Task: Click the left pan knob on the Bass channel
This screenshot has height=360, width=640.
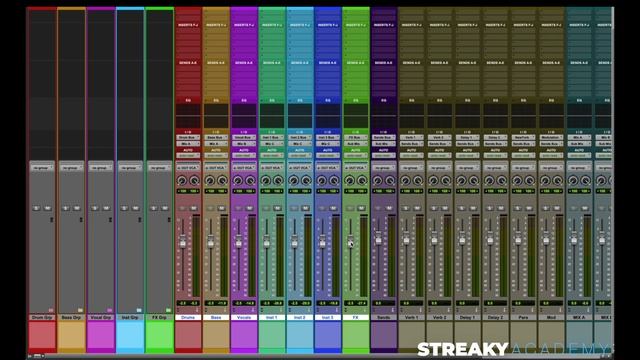Action: coord(210,180)
